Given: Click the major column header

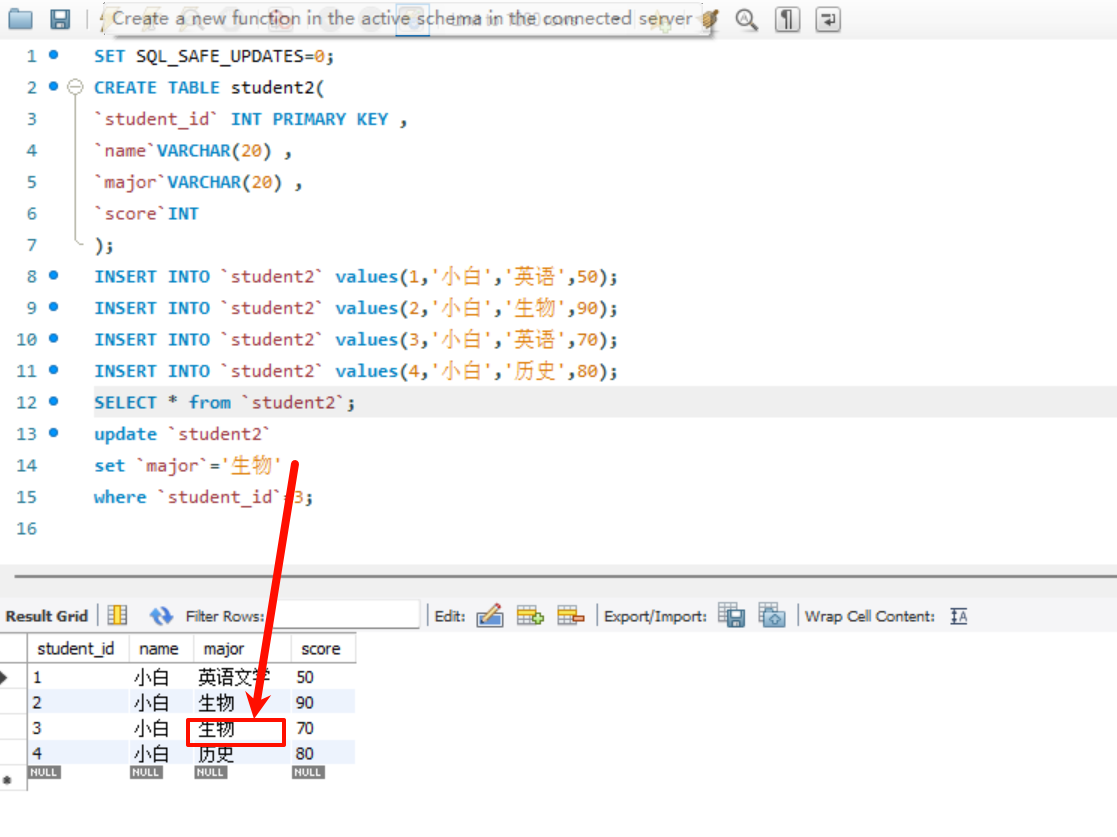Looking at the screenshot, I should (242, 649).
